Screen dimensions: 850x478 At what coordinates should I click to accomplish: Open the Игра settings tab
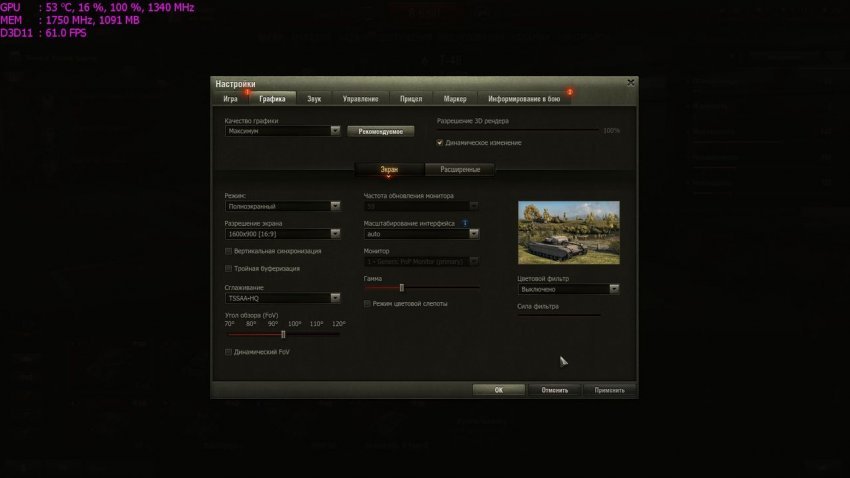pos(230,99)
